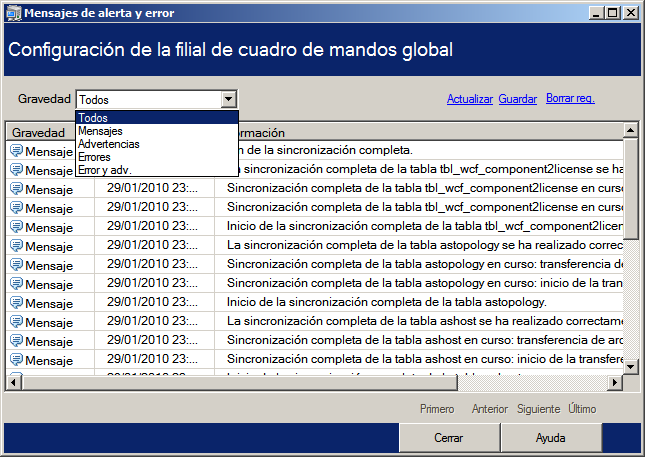Click the Actualizar link
The width and height of the screenshot is (645, 457).
469,99
